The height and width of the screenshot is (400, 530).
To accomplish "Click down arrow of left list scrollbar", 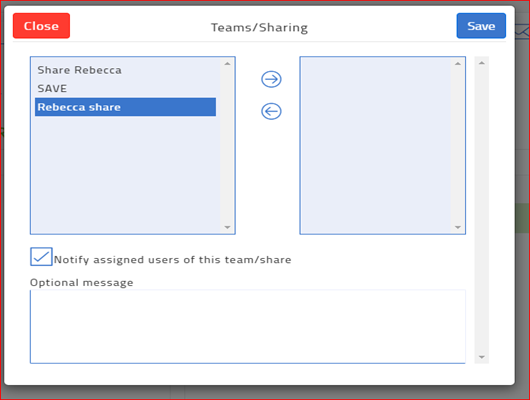I will 227,227.
